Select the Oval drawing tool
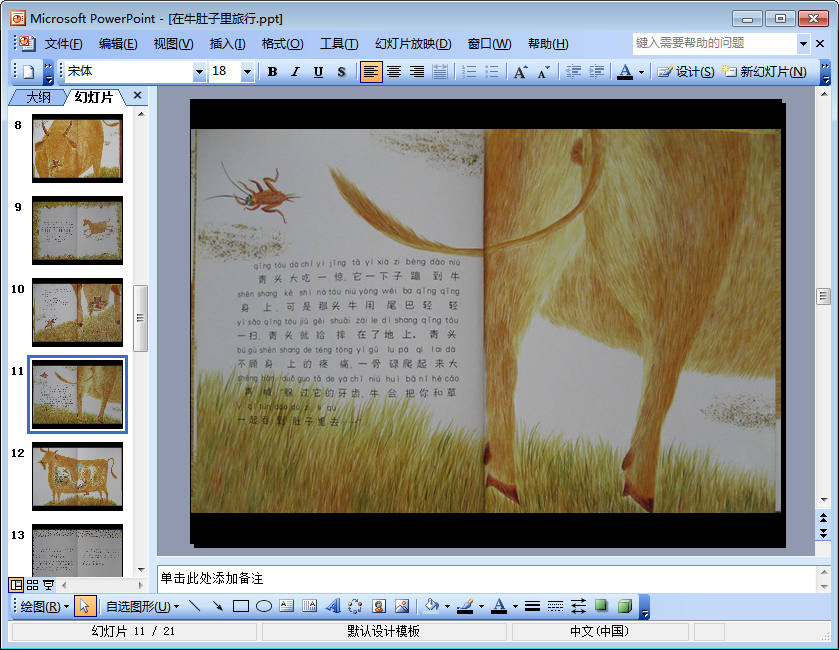The width and height of the screenshot is (839, 650). [x=264, y=607]
